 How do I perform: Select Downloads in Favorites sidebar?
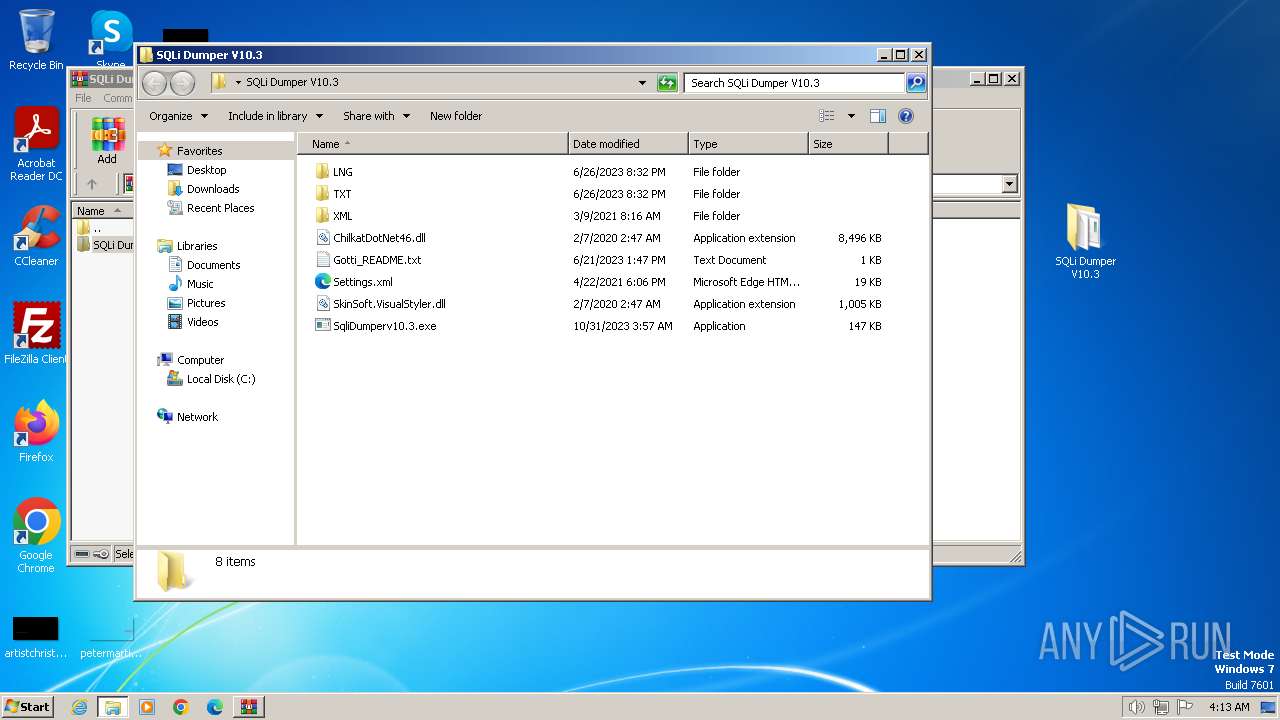pos(212,189)
